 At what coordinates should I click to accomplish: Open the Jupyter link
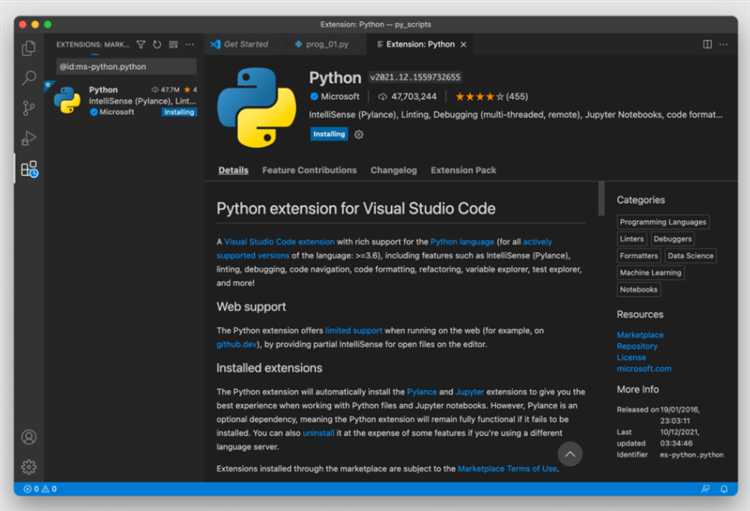[470, 392]
